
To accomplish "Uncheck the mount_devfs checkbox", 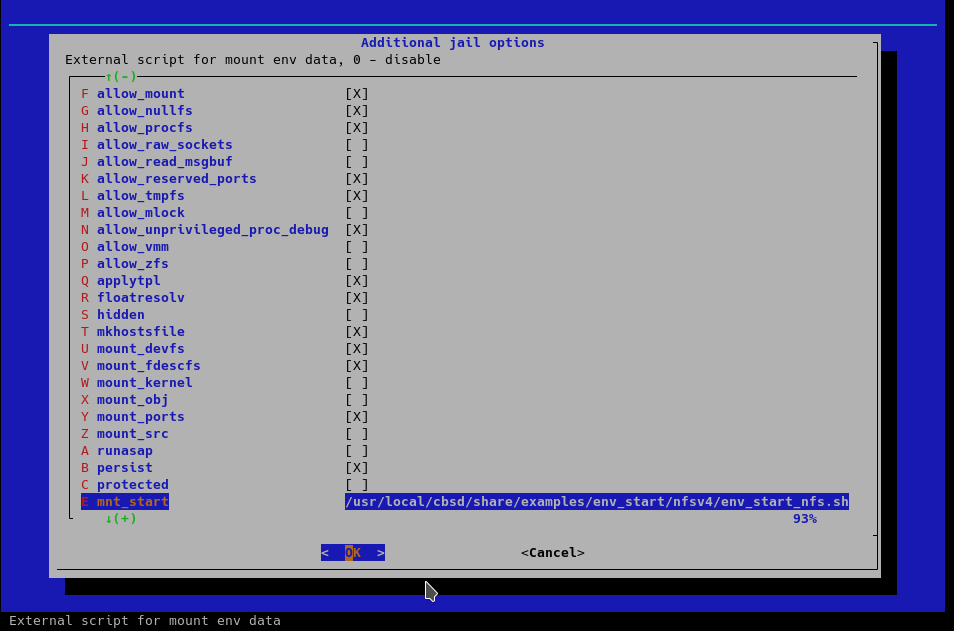I will click(x=357, y=349).
